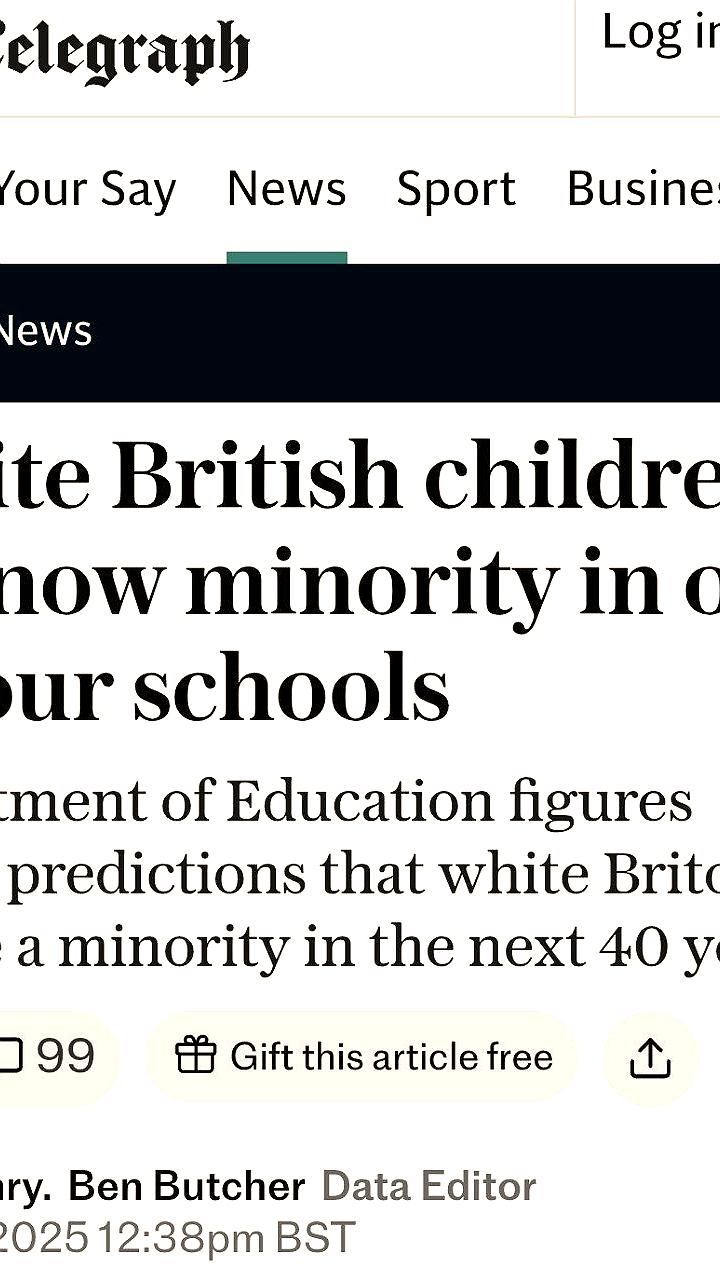Image resolution: width=720 pixels, height=1280 pixels.
Task: Click Gift this article free button
Action: click(x=362, y=1057)
